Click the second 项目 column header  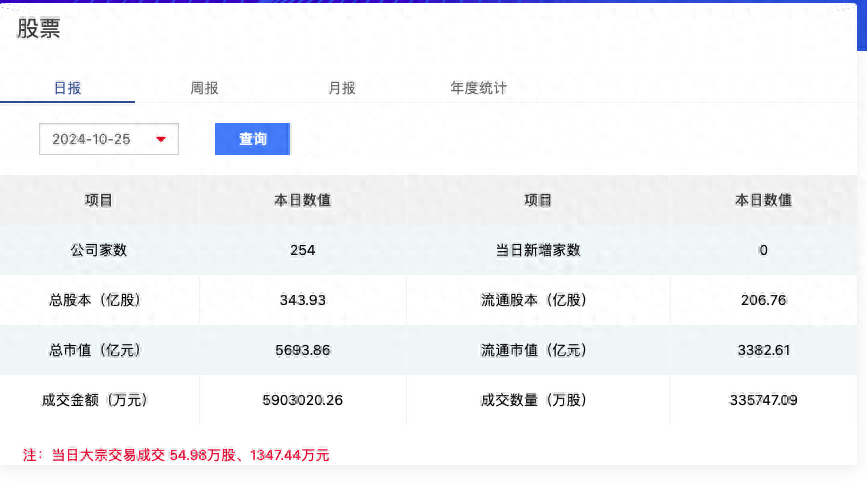[x=537, y=200]
